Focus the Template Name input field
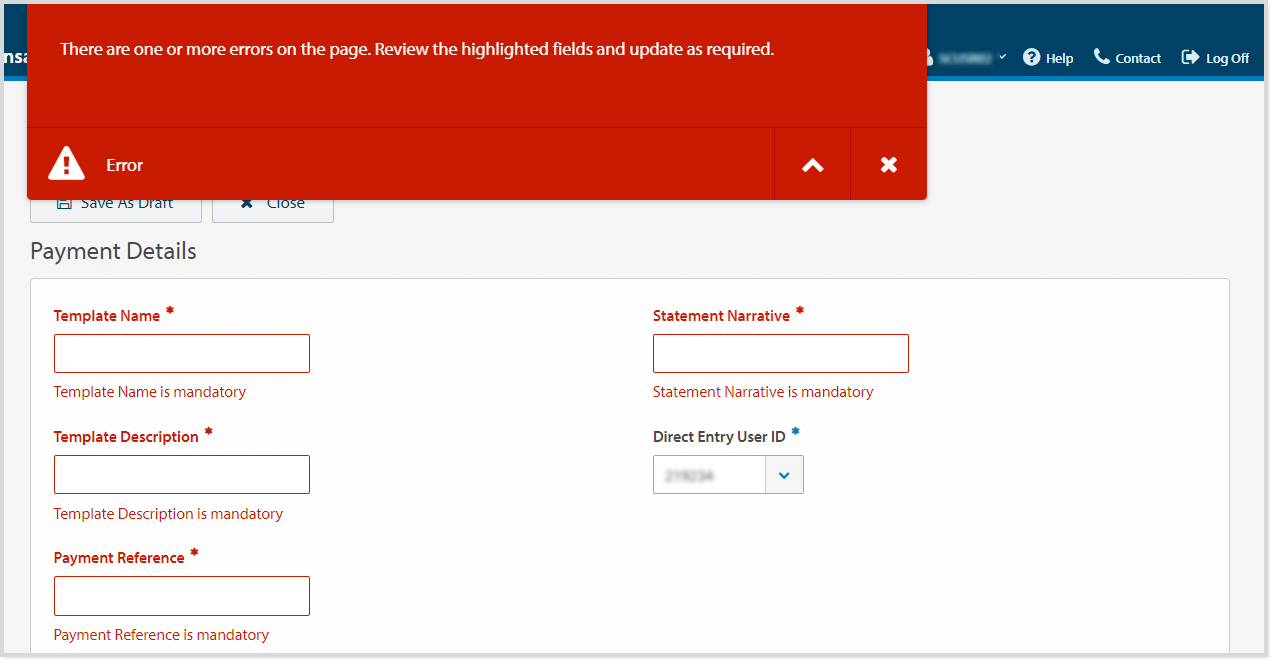1274x663 pixels. click(182, 354)
